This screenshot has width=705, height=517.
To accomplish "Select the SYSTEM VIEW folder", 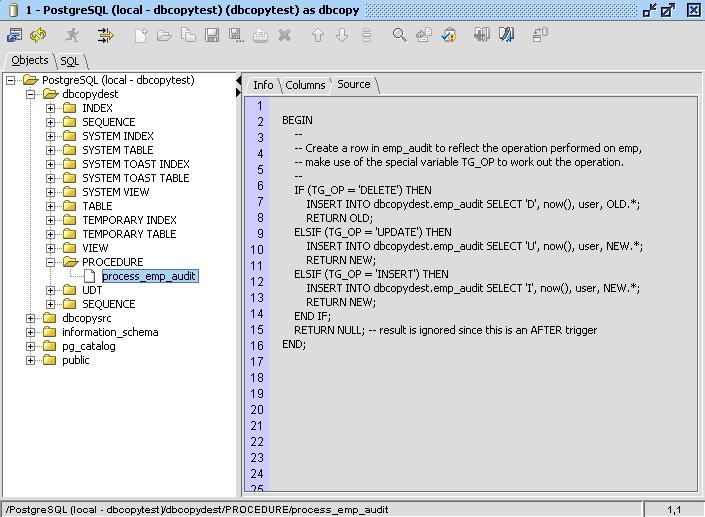I will tap(115, 192).
